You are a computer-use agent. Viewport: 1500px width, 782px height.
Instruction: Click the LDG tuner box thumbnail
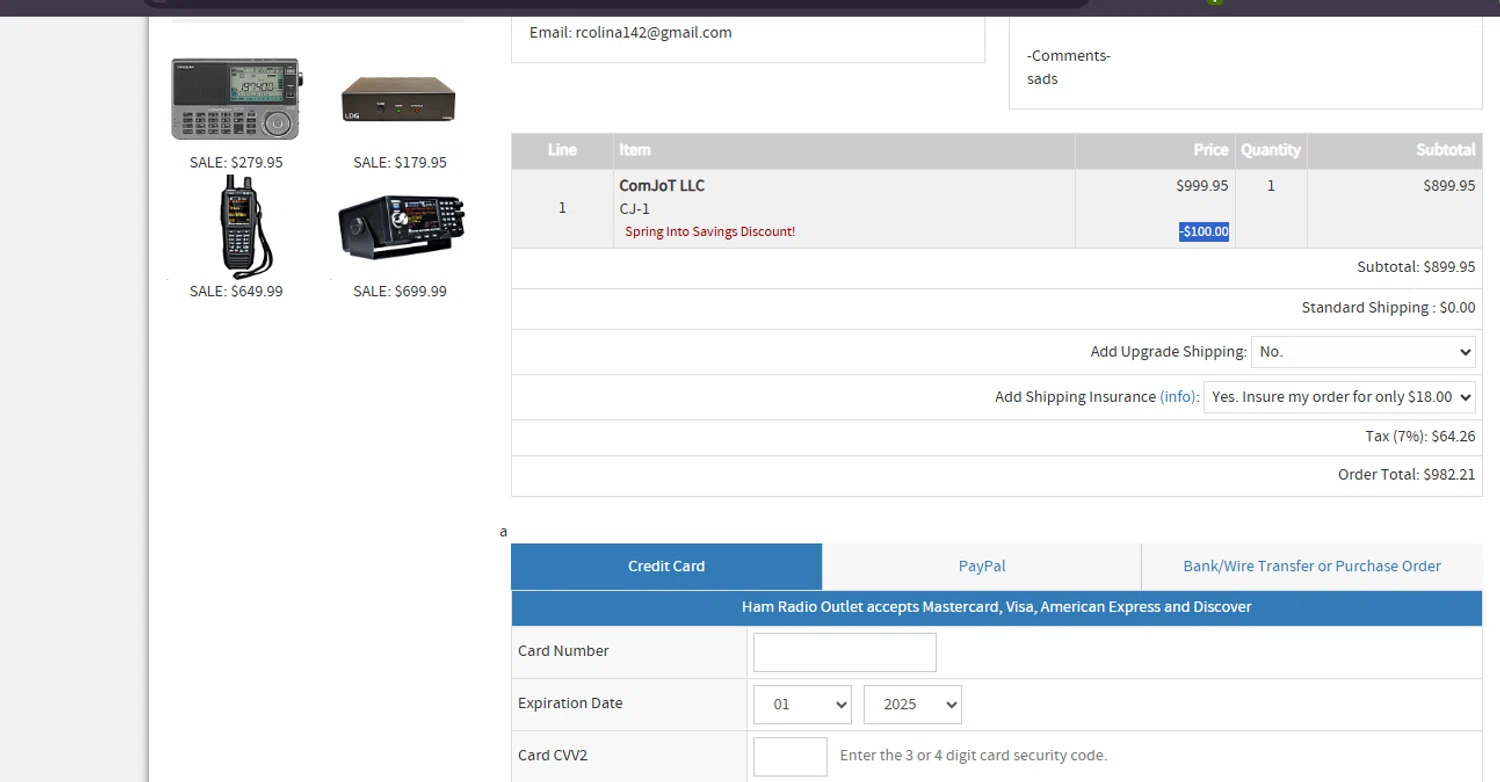(399, 100)
